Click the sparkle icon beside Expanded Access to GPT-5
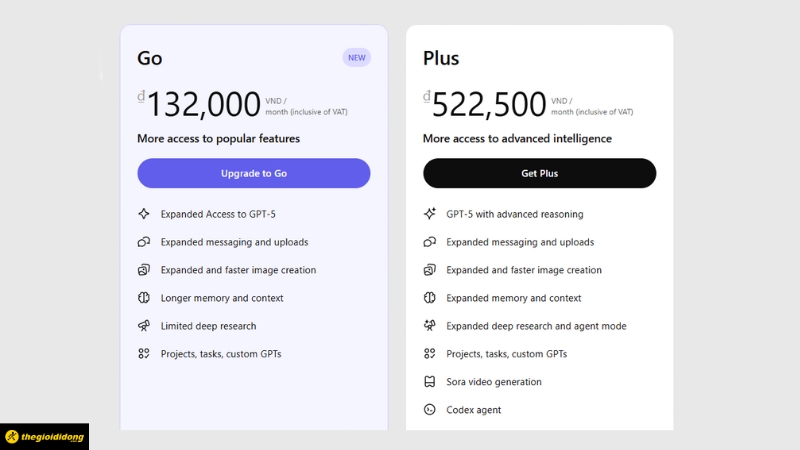 point(143,214)
